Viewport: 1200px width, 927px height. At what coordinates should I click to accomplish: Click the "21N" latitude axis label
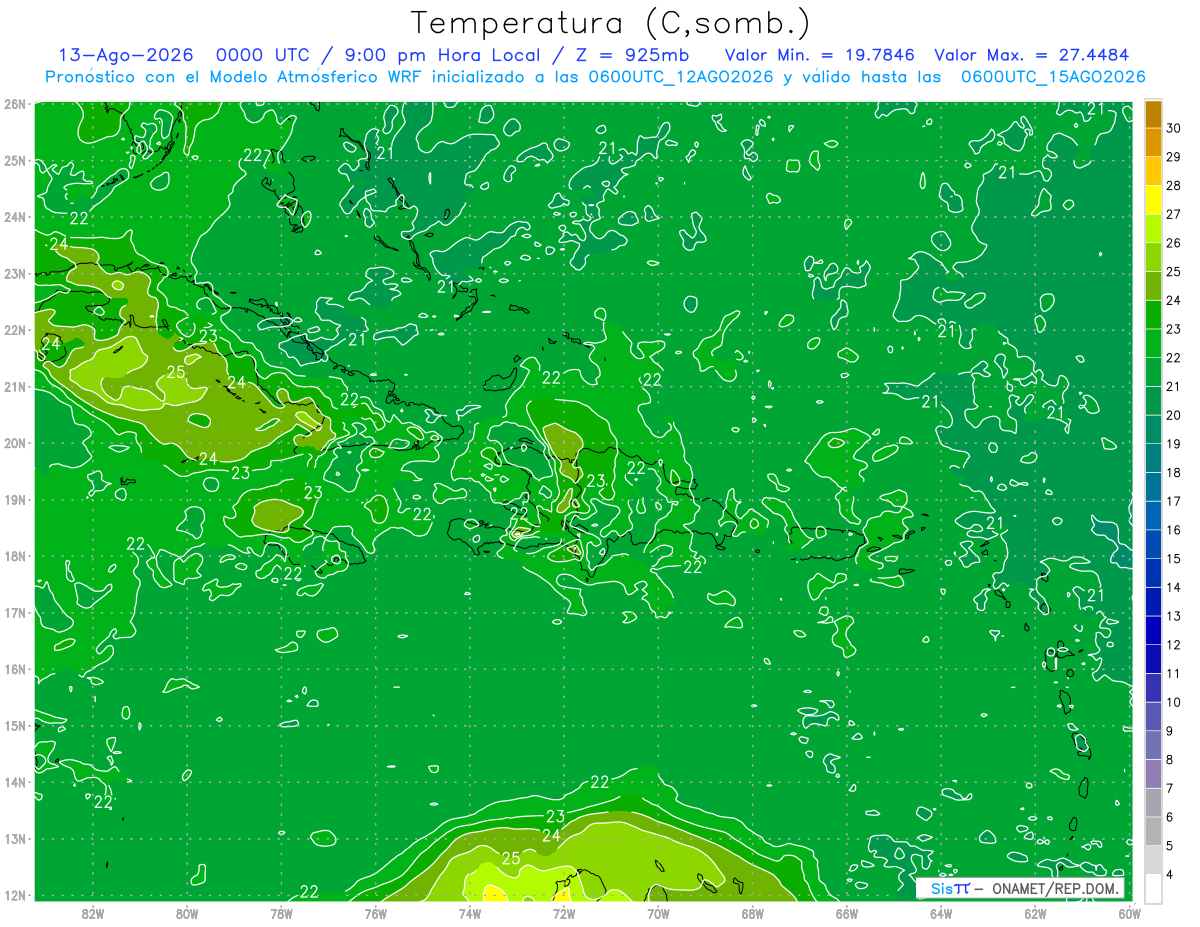click(x=14, y=386)
